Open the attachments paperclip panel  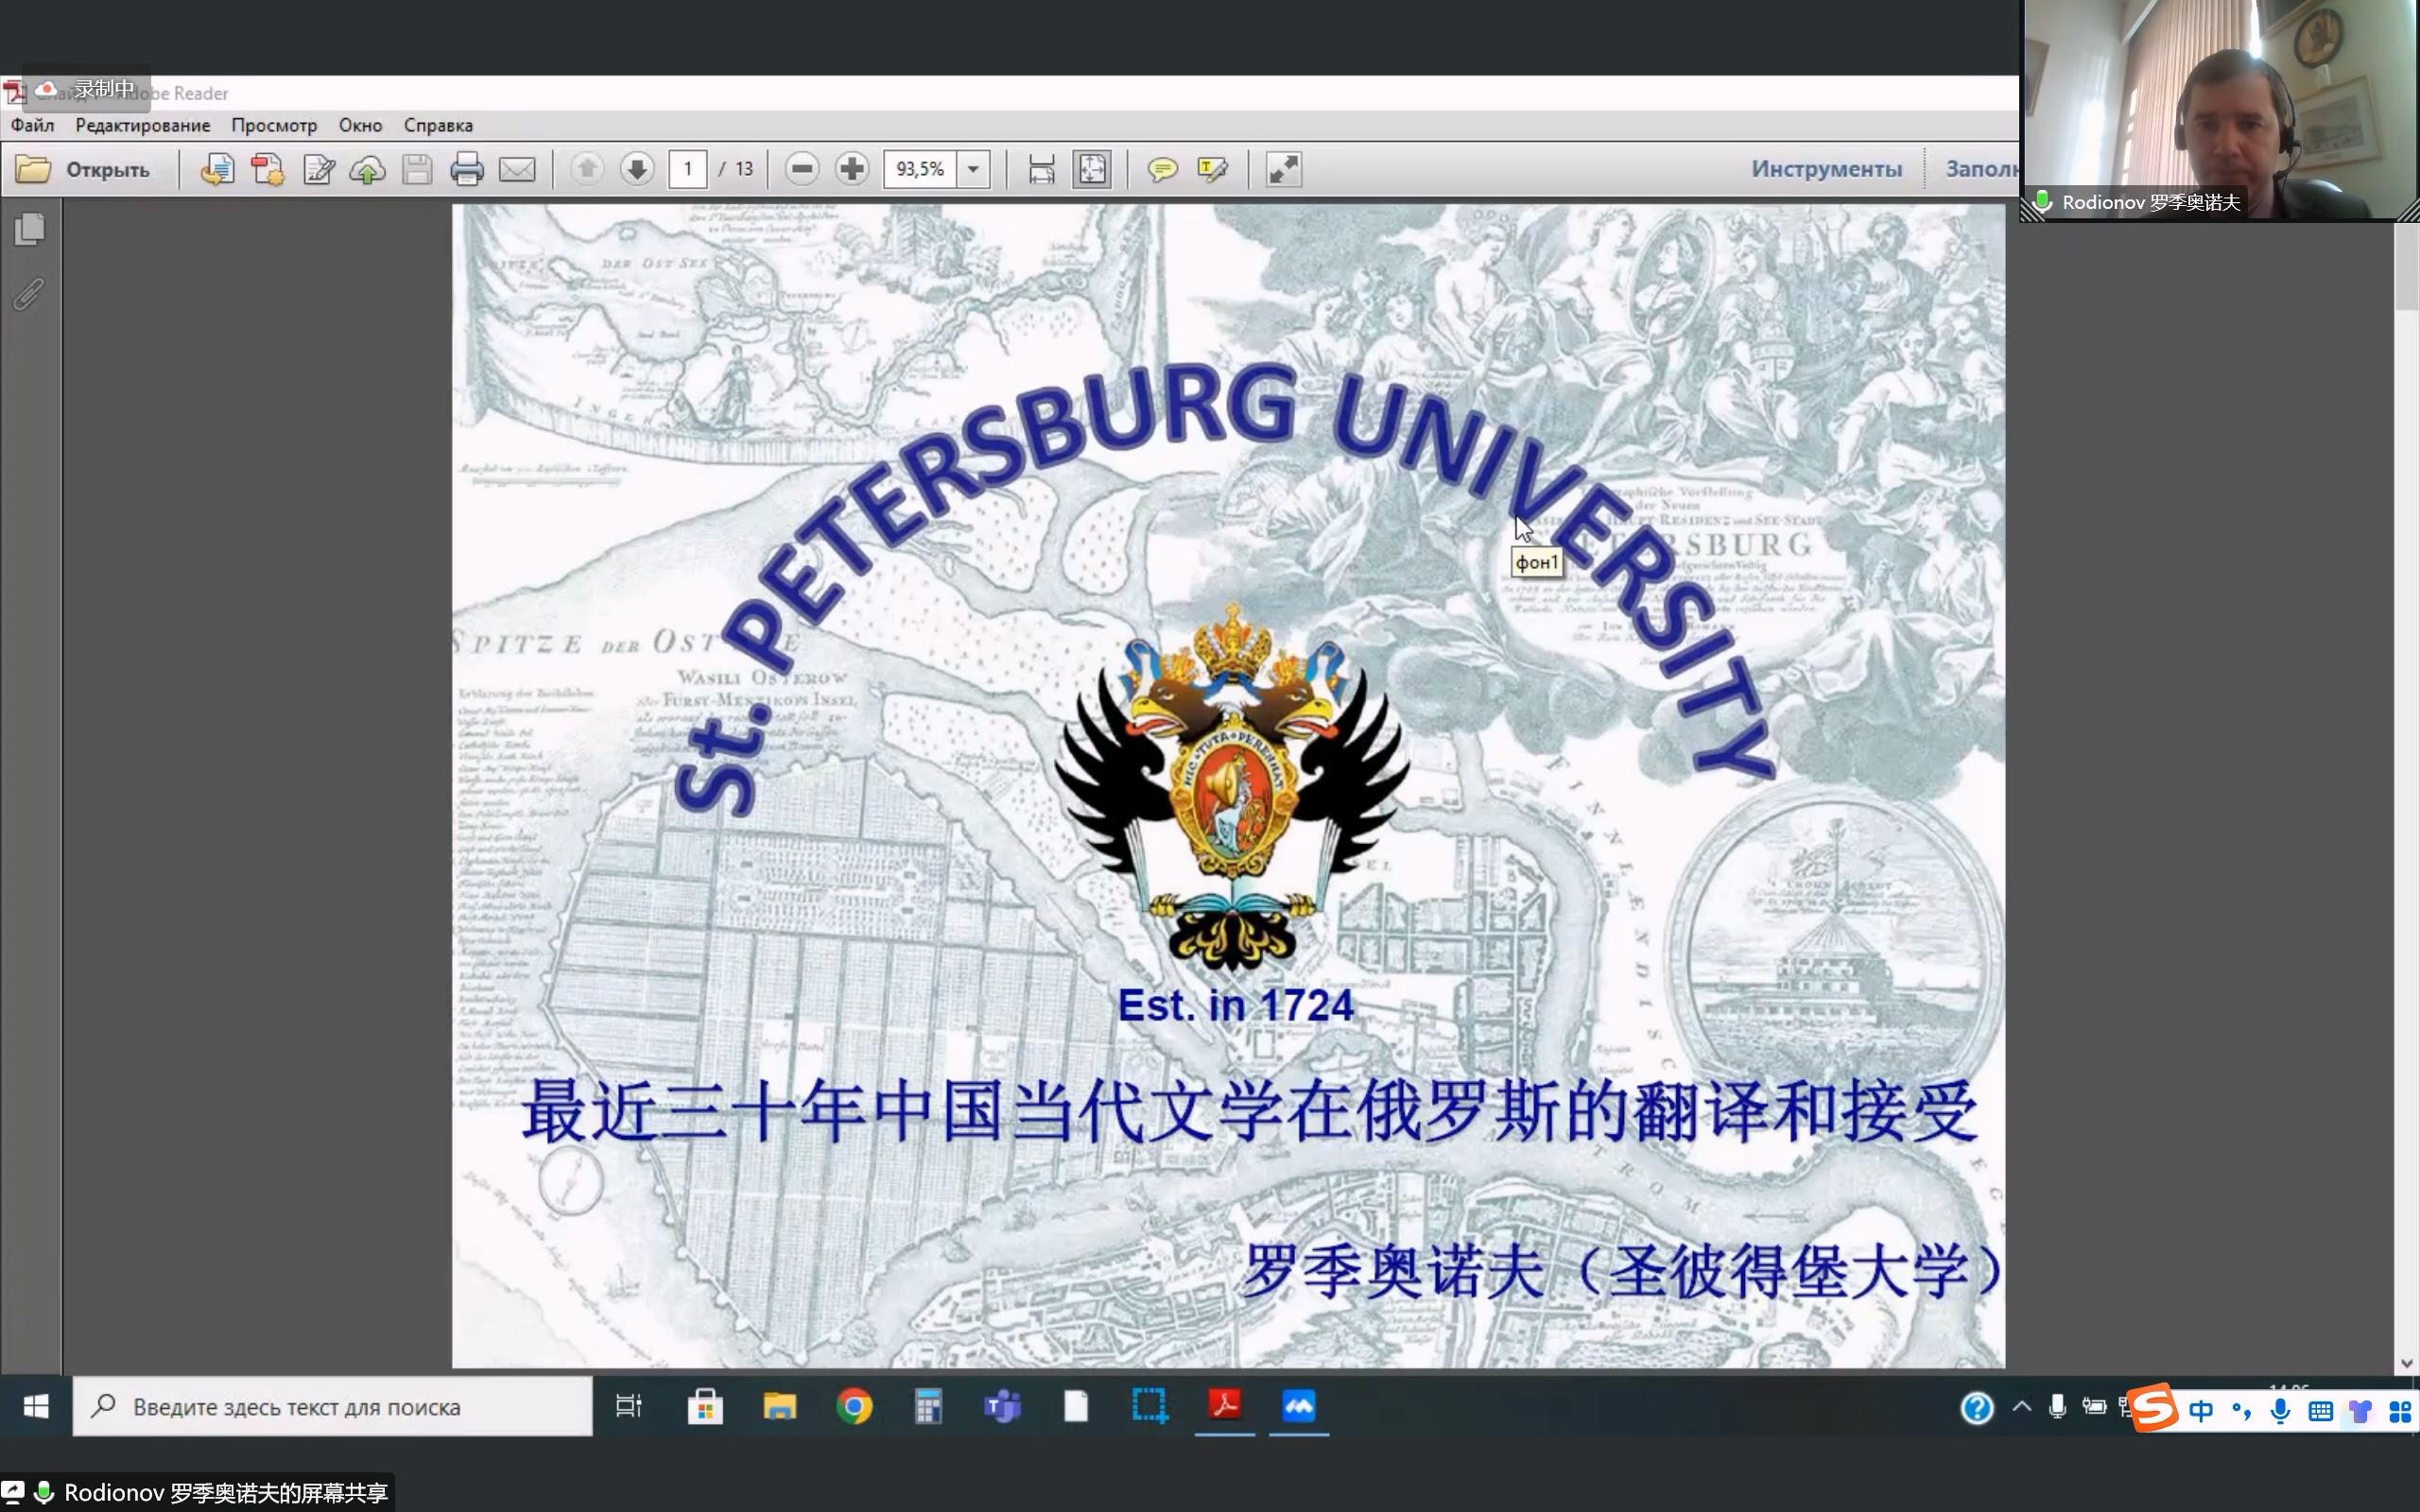[30, 294]
